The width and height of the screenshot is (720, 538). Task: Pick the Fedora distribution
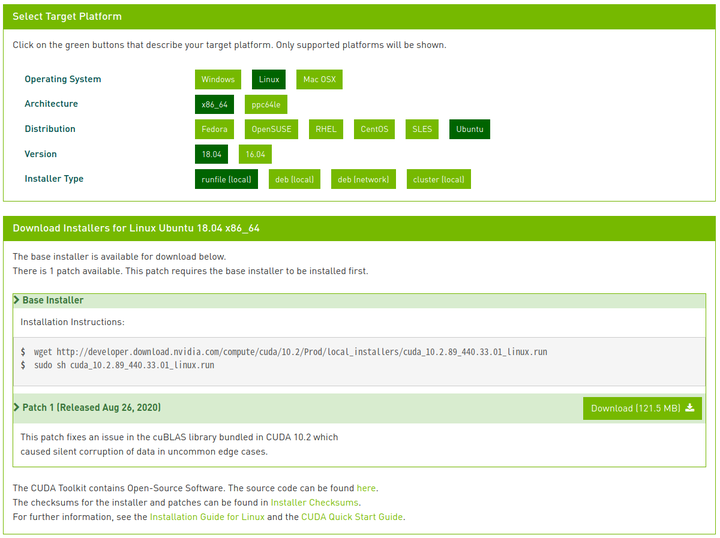click(214, 129)
